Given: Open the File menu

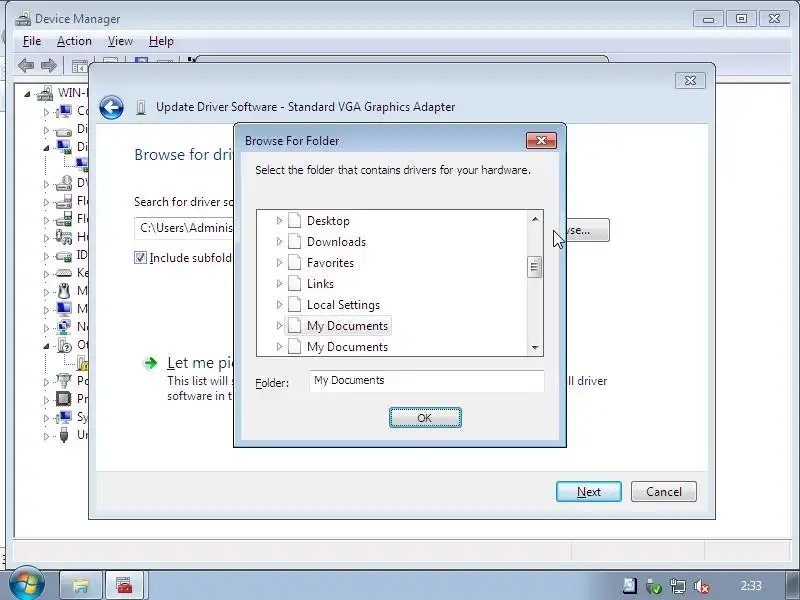Looking at the screenshot, I should pos(32,41).
